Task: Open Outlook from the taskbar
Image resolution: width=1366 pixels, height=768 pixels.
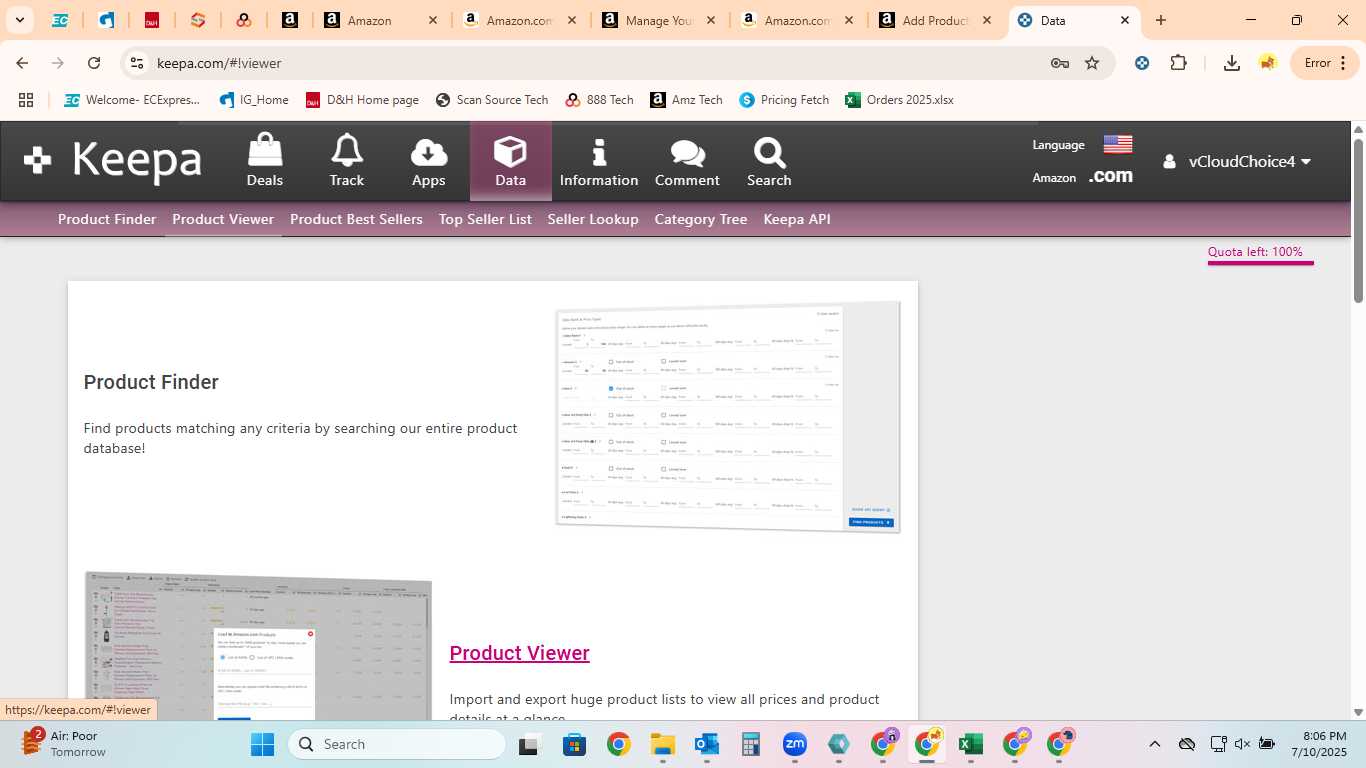Action: click(x=707, y=744)
